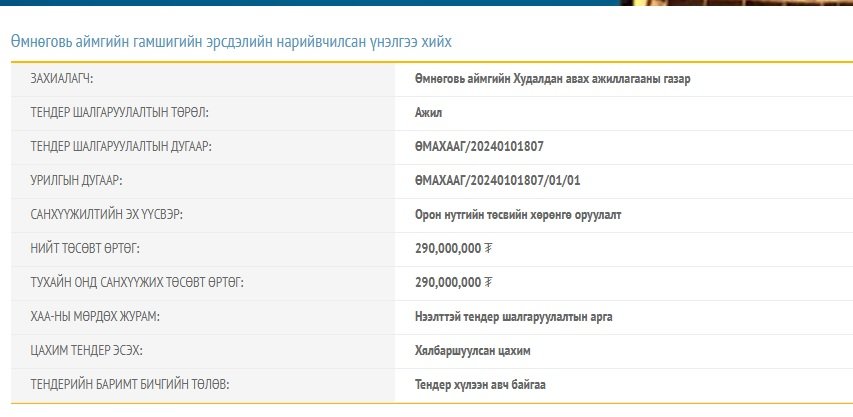Click the САНХҮҮЖИЛТИЙН ЭХ ҮҮСВЭР label
The image size is (853, 417).
[107, 214]
